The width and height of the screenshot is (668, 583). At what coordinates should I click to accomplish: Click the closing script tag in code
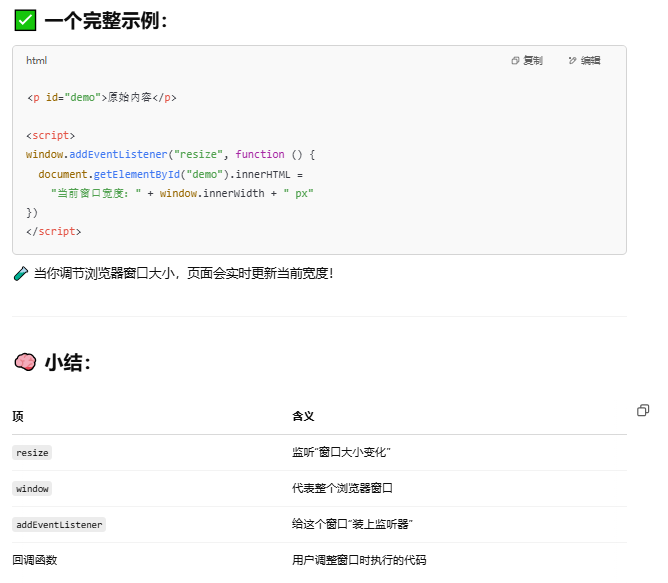tap(53, 231)
